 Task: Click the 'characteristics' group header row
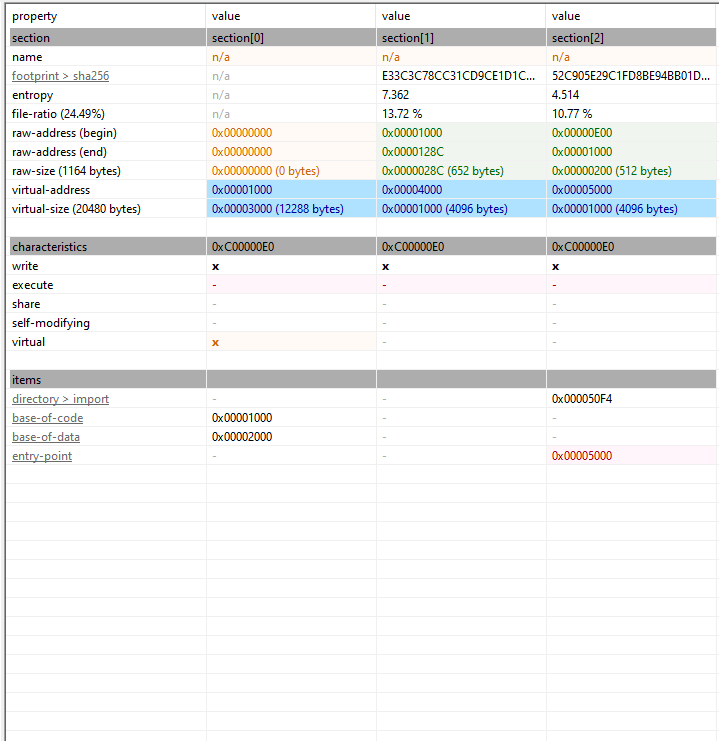point(49,247)
